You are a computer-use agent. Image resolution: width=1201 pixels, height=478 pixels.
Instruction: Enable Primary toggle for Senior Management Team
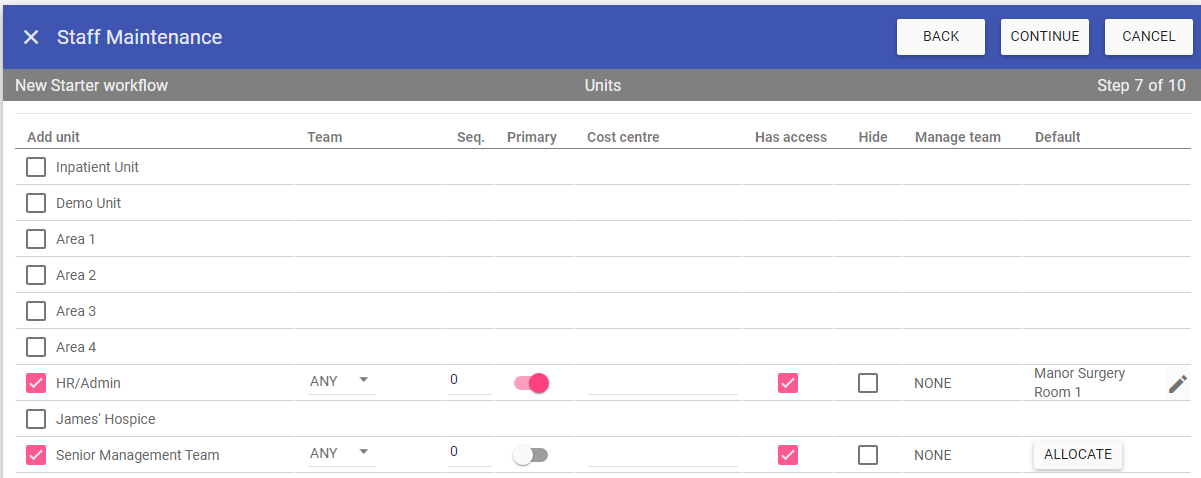coord(531,455)
